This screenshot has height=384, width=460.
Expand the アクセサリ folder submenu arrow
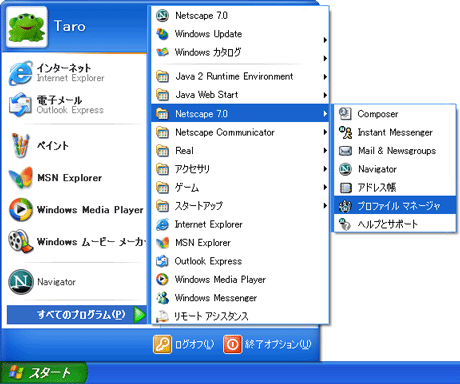tap(325, 169)
